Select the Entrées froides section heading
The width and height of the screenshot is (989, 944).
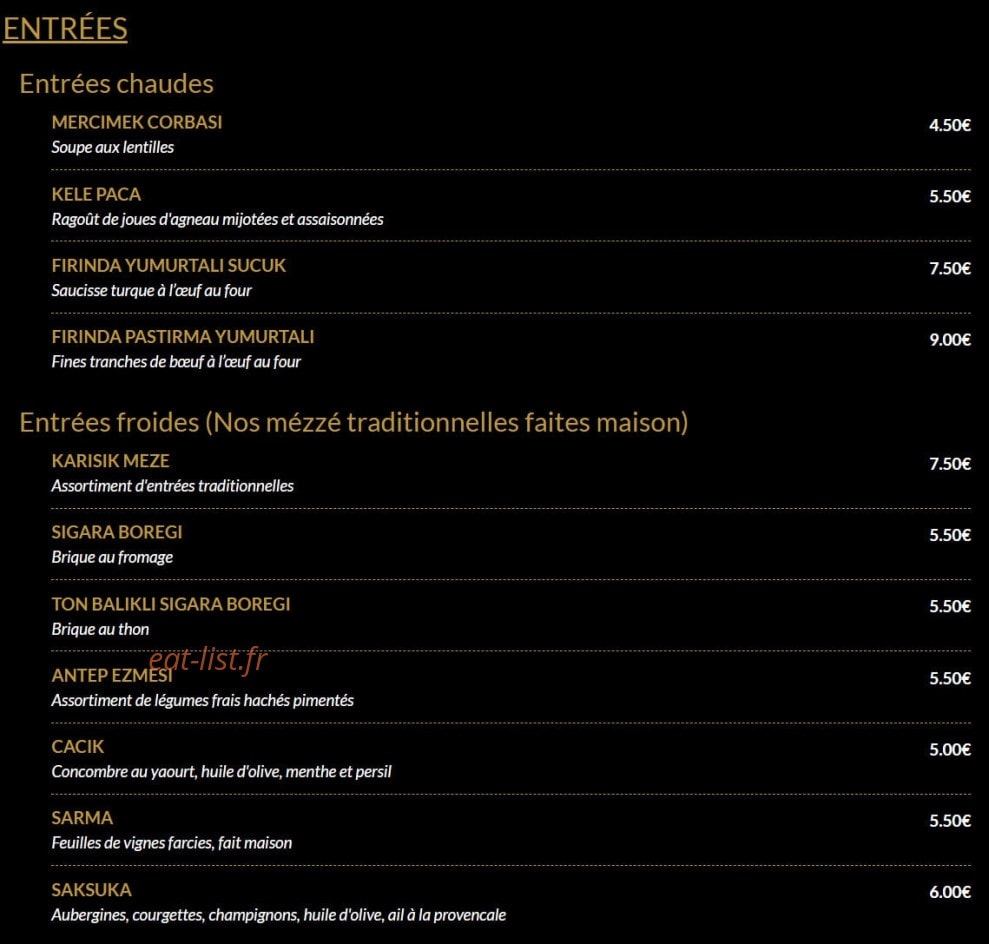(353, 422)
